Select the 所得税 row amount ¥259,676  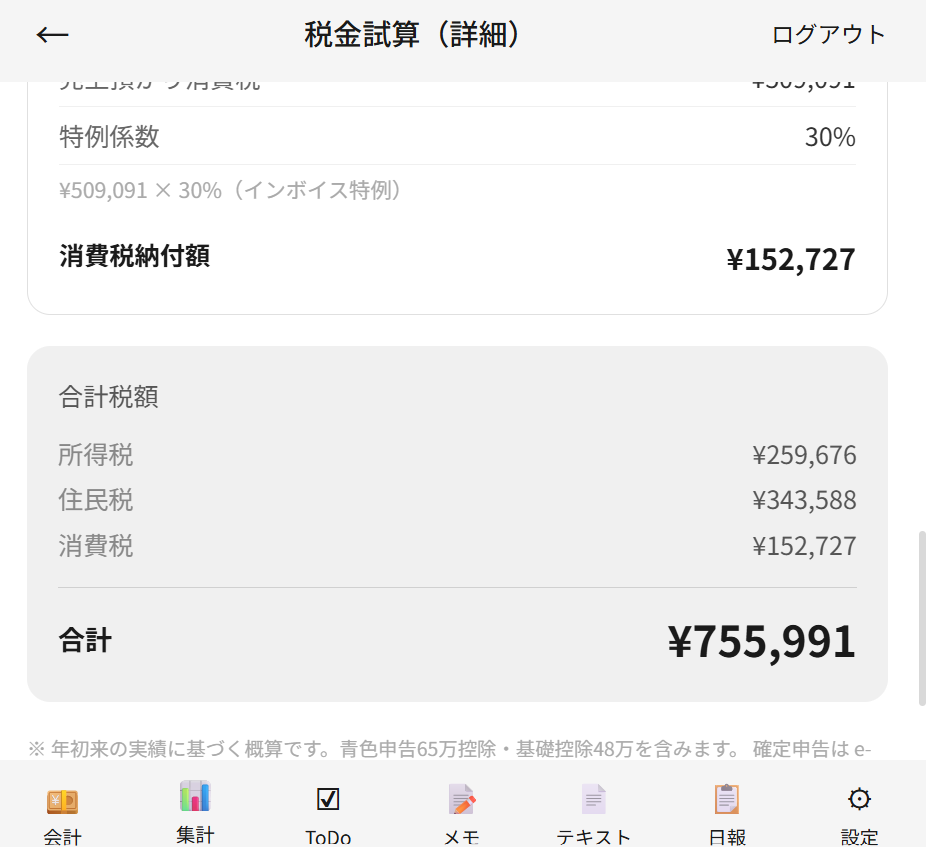[804, 455]
